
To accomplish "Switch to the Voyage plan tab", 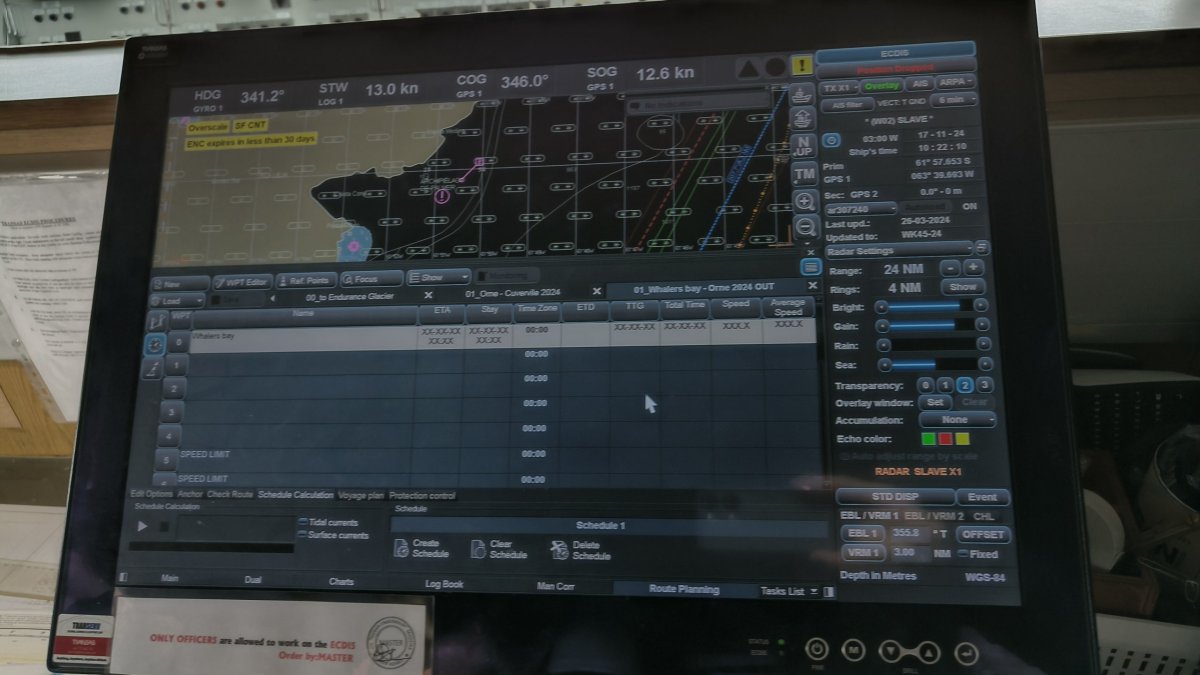I will [x=361, y=495].
